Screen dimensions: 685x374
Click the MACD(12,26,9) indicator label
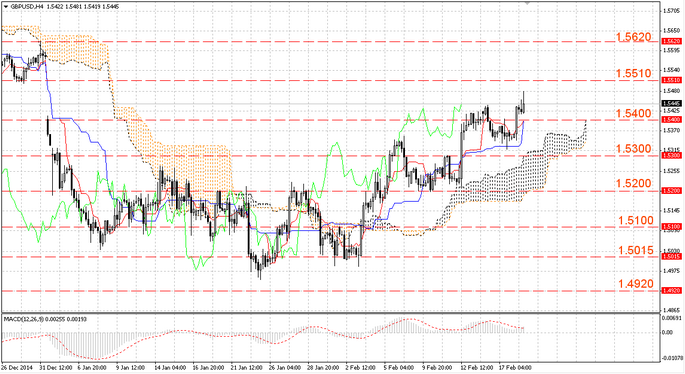[23, 319]
